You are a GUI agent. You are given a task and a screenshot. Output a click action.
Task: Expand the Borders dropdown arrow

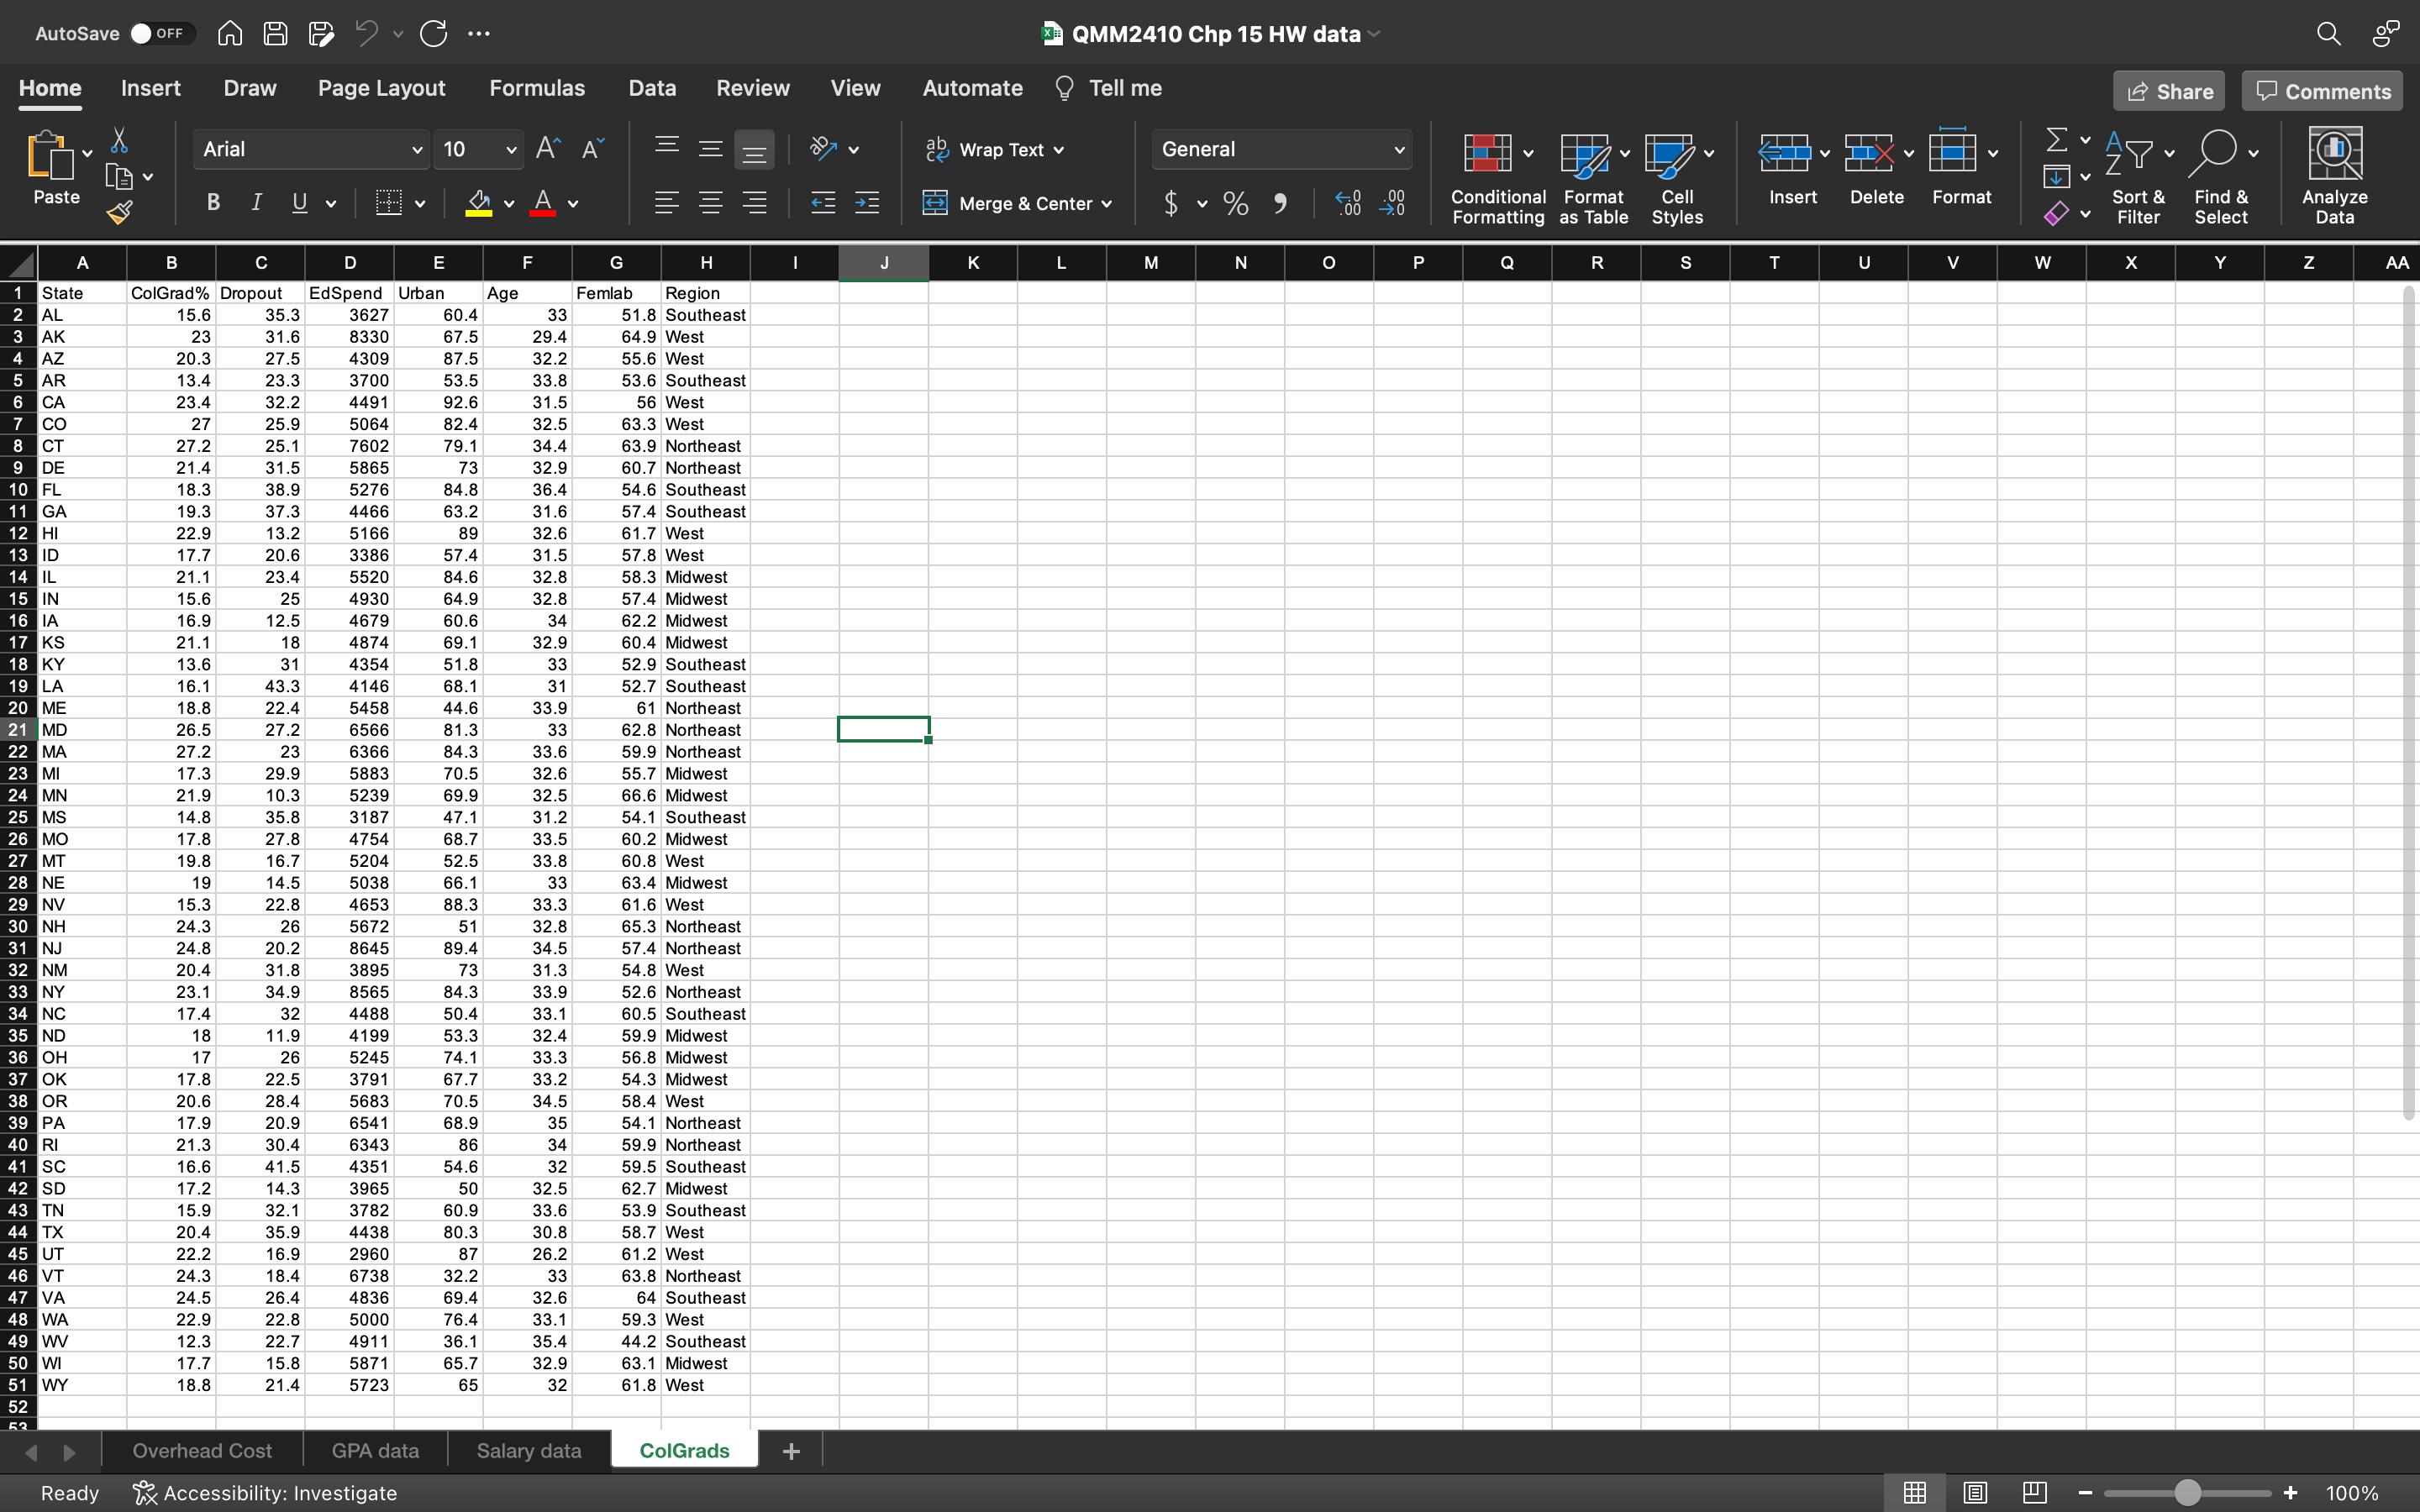[x=420, y=204]
